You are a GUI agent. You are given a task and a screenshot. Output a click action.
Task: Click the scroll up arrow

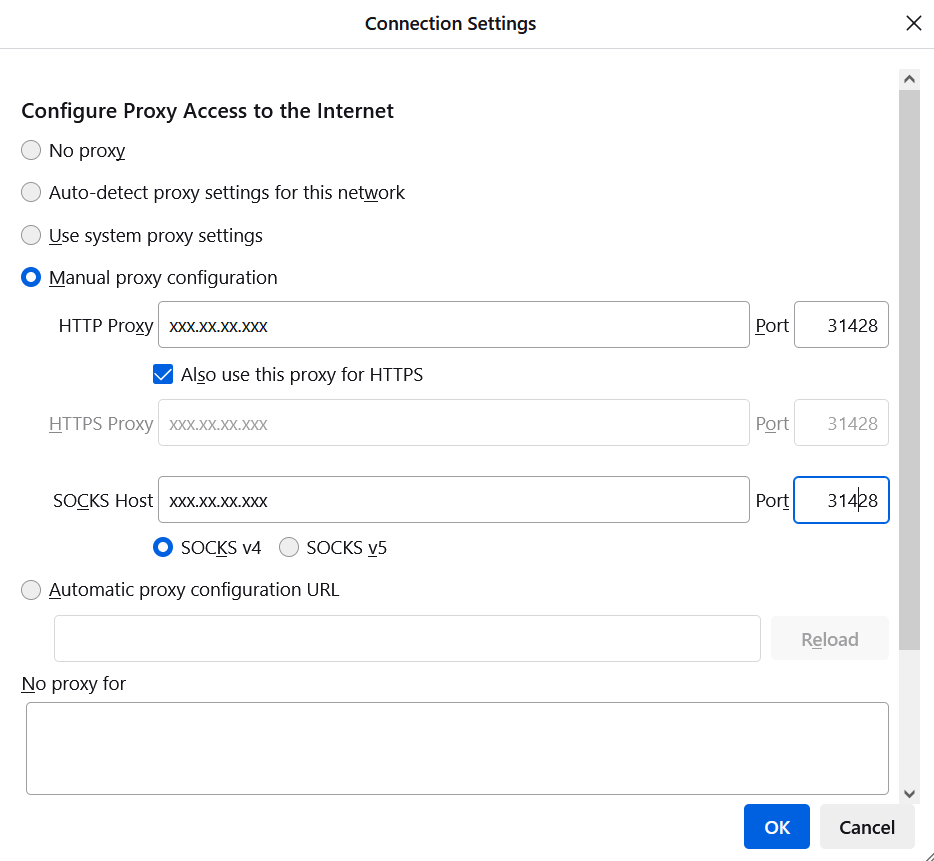[909, 79]
